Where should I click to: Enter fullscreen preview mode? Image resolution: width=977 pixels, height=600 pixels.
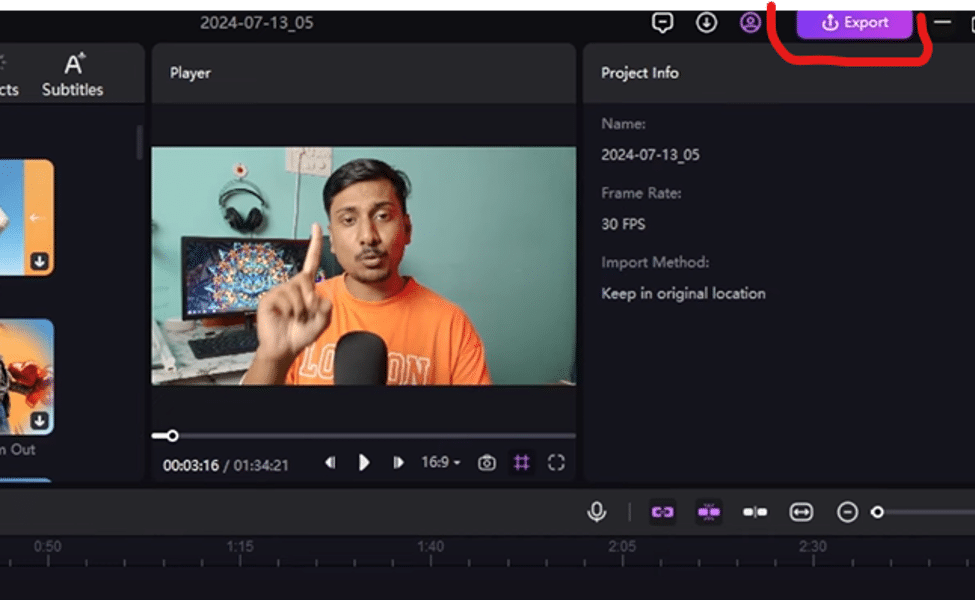(x=556, y=462)
